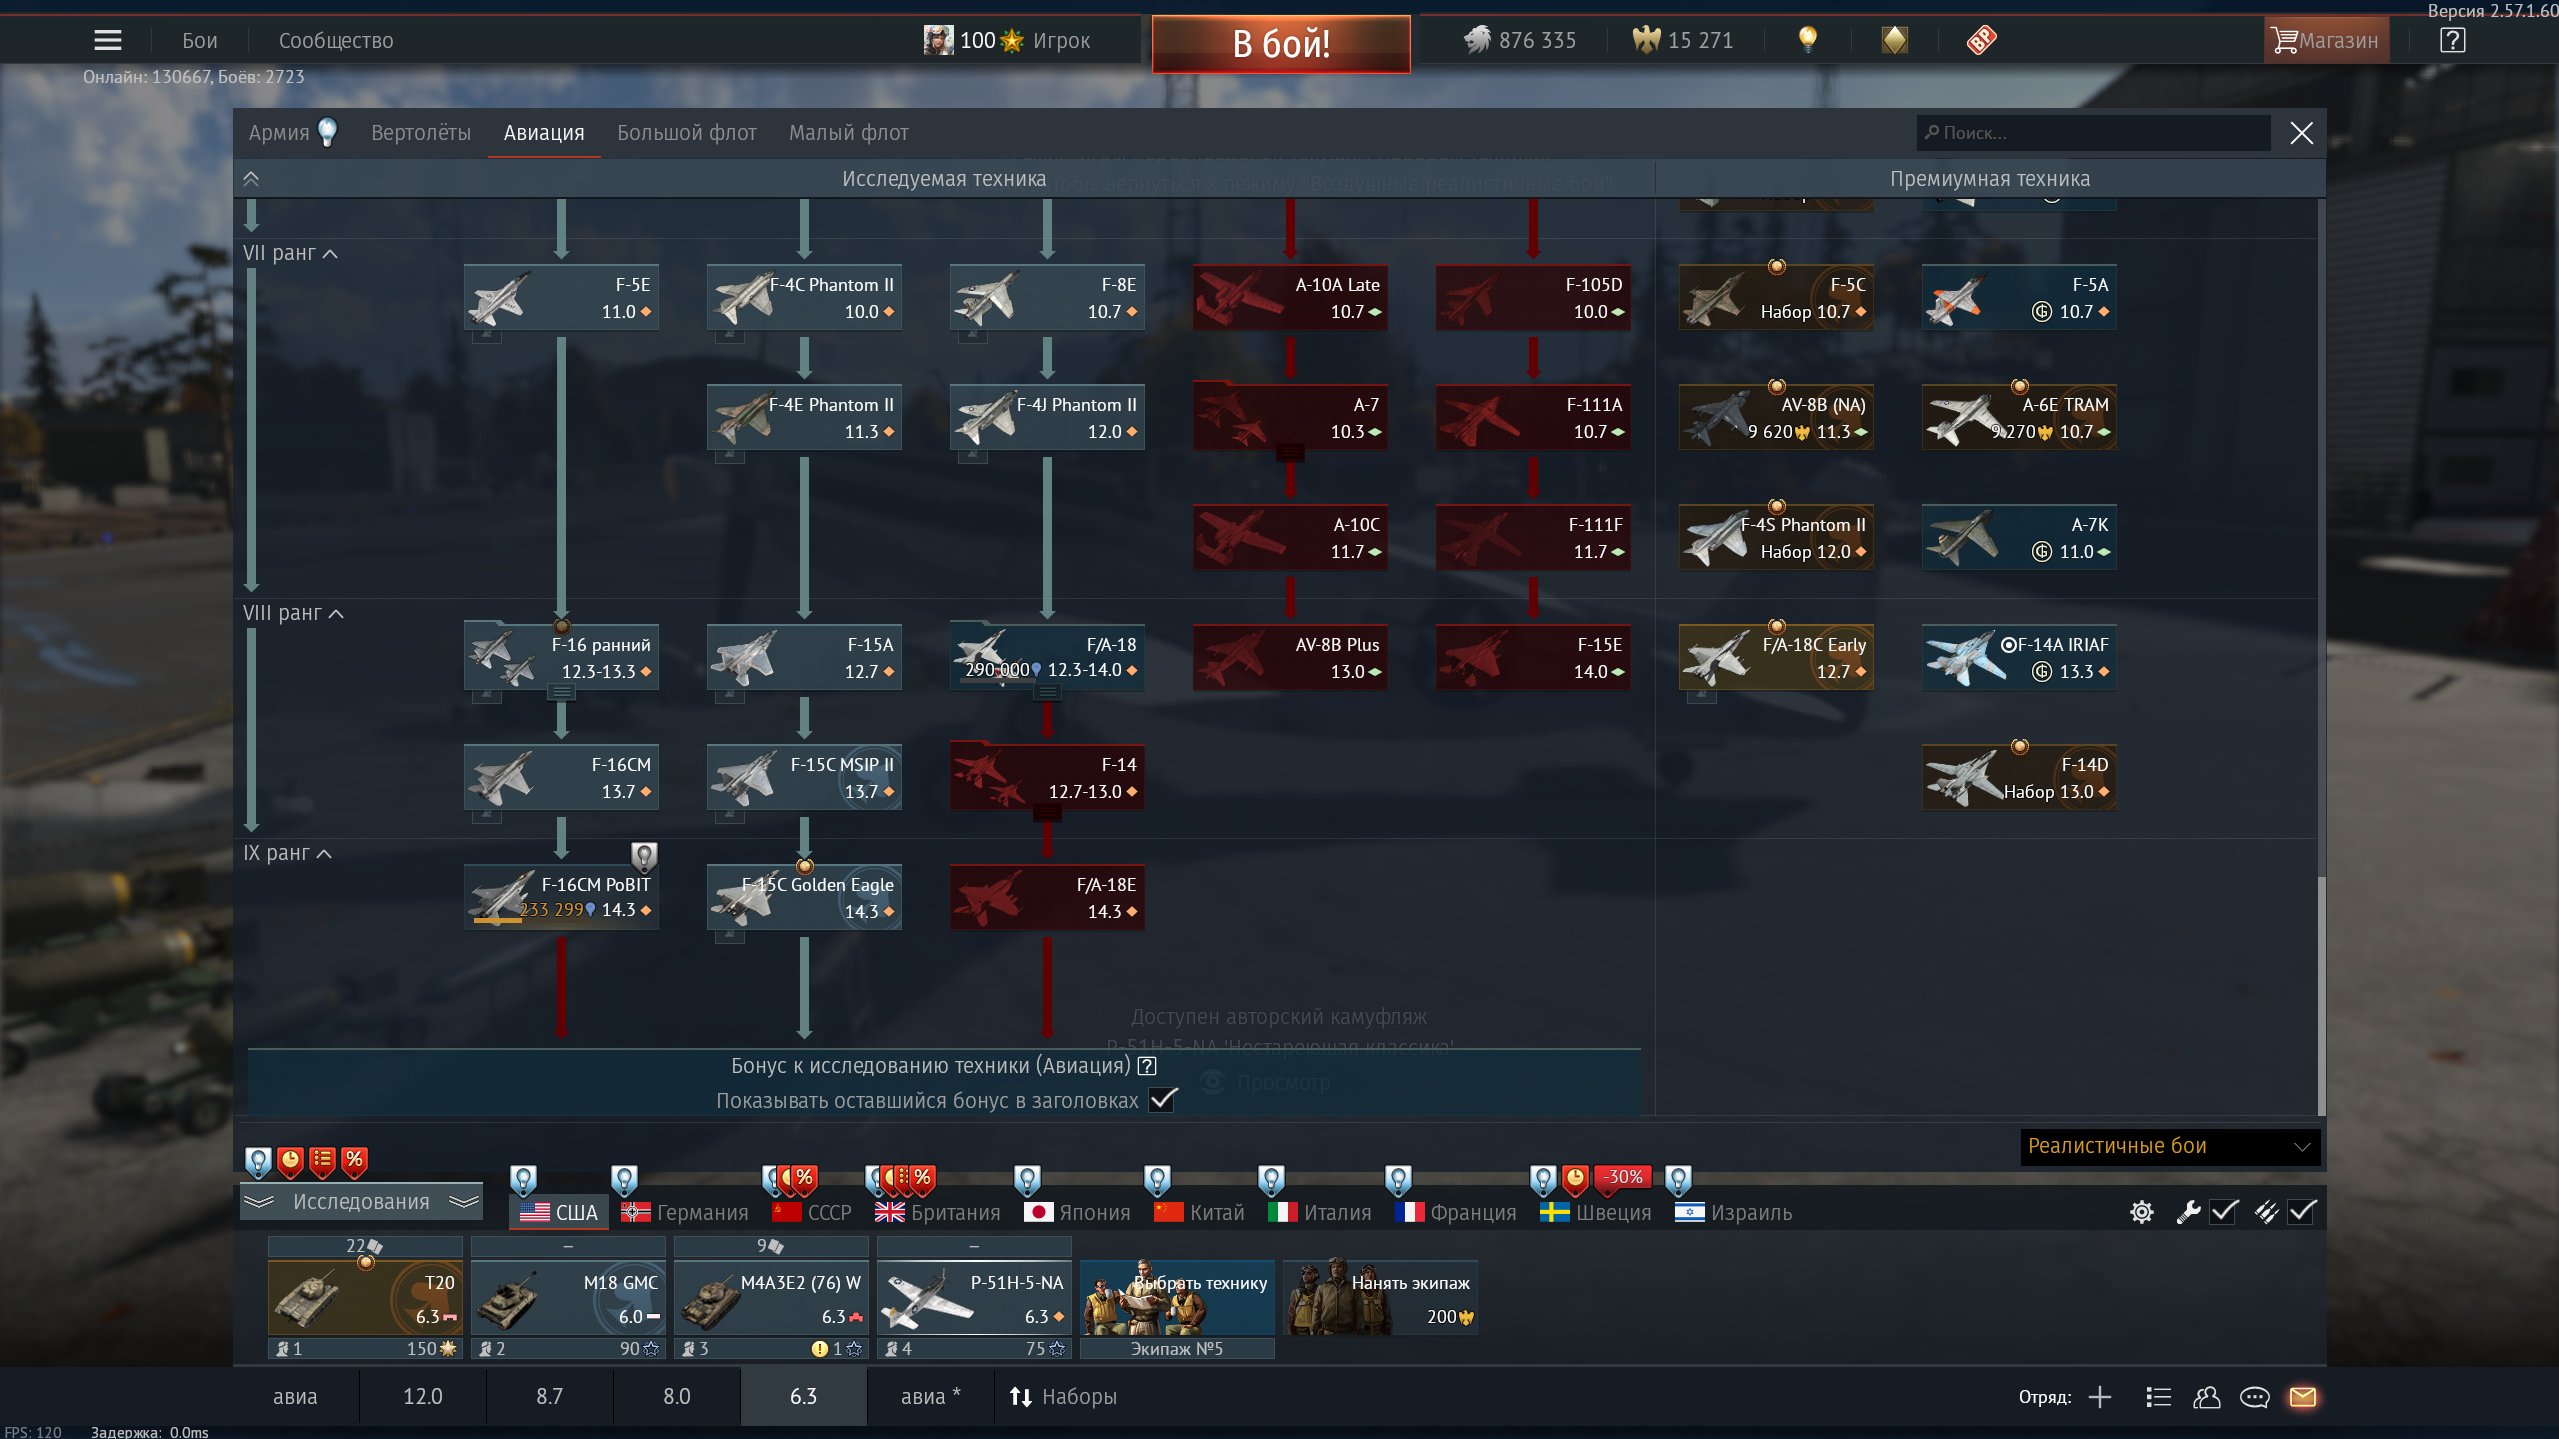Click the red clock booster icon above Исследования
This screenshot has height=1439, width=2559.
pos(290,1161)
